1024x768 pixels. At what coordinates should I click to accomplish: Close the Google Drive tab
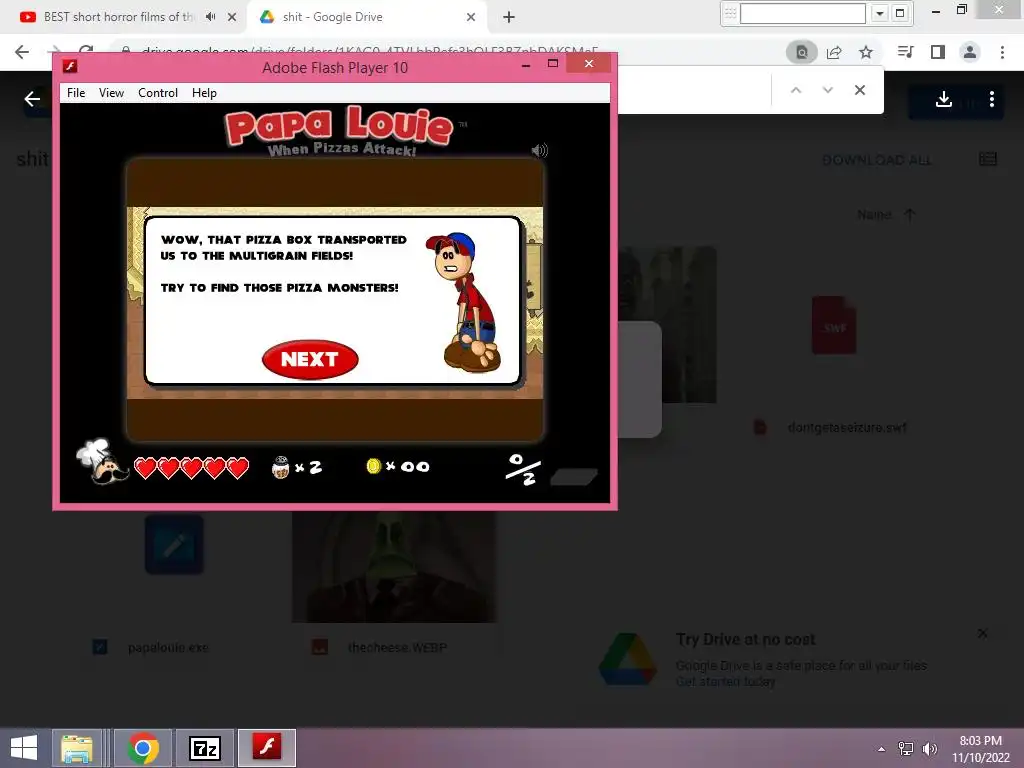point(471,17)
